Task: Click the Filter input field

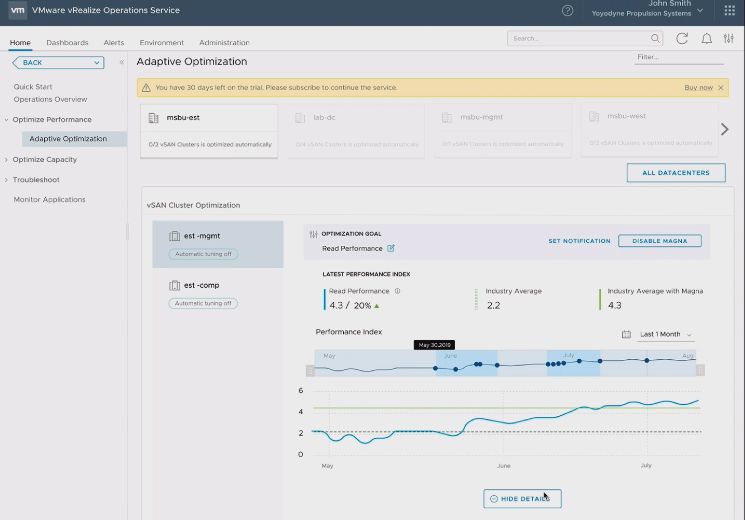Action: [679, 58]
